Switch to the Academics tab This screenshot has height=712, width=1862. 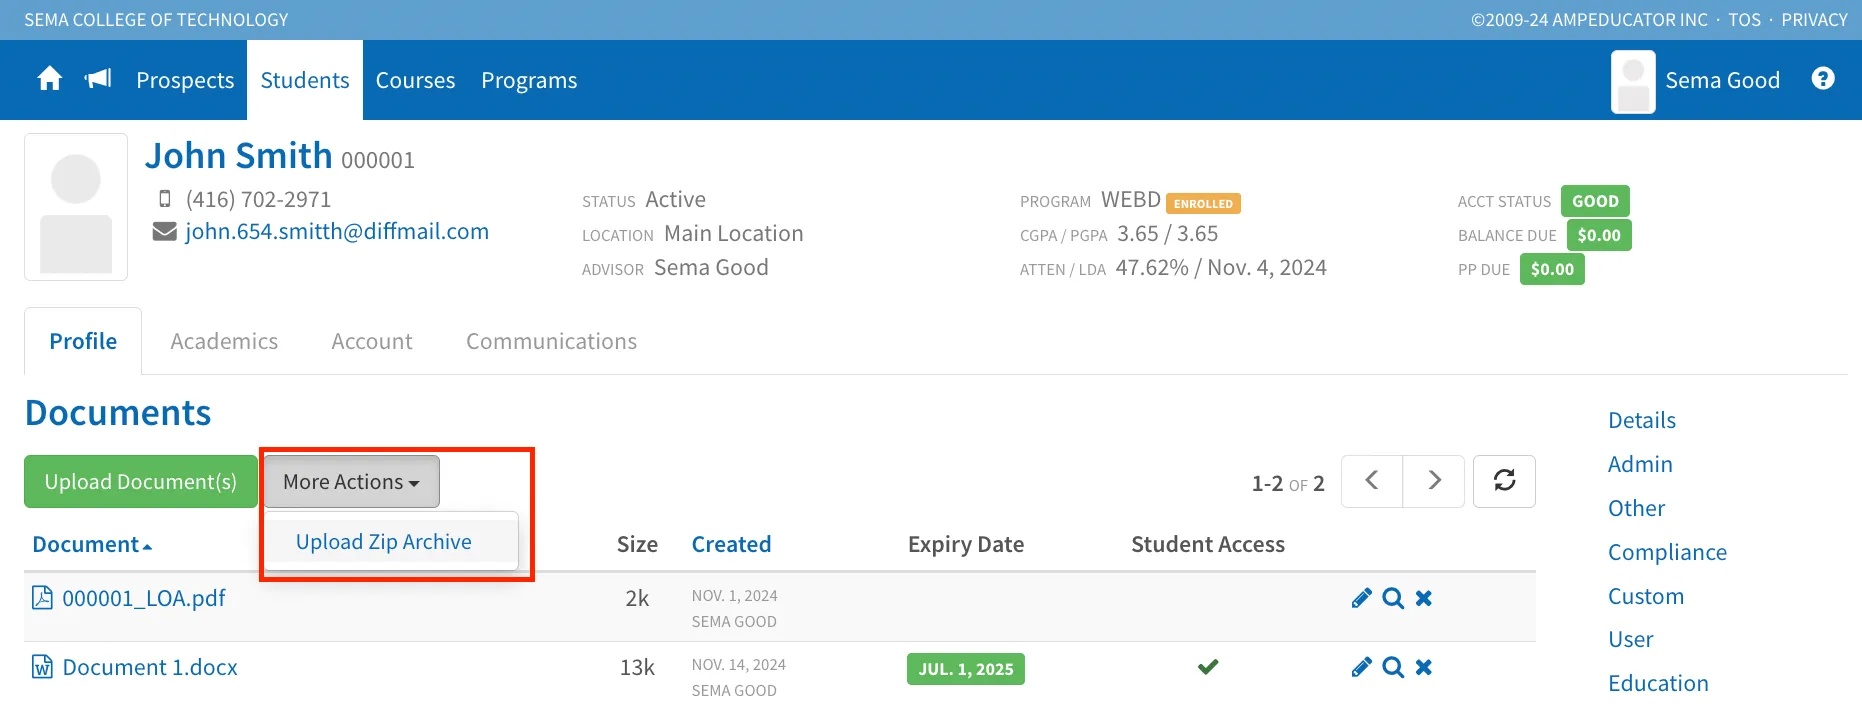[224, 341]
